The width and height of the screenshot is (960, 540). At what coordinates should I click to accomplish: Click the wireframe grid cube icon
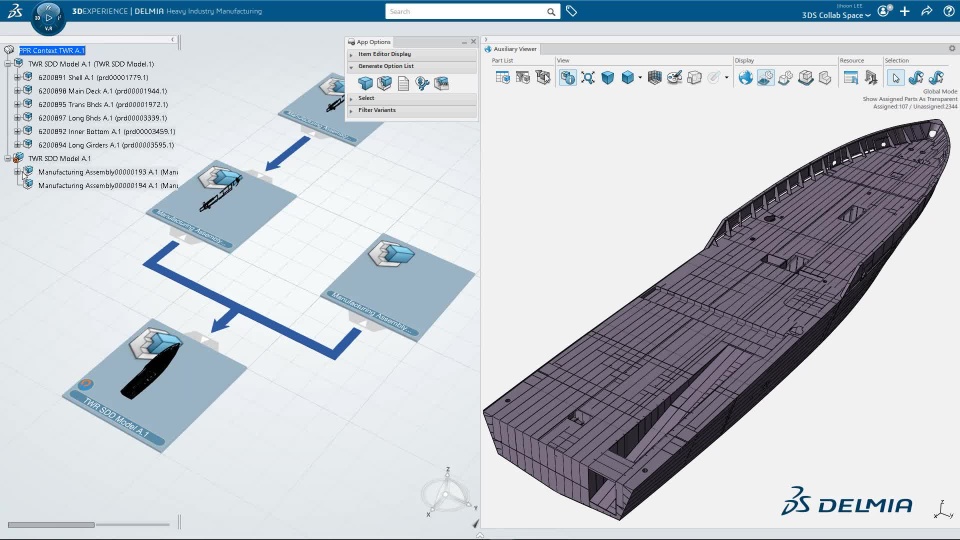coord(654,77)
